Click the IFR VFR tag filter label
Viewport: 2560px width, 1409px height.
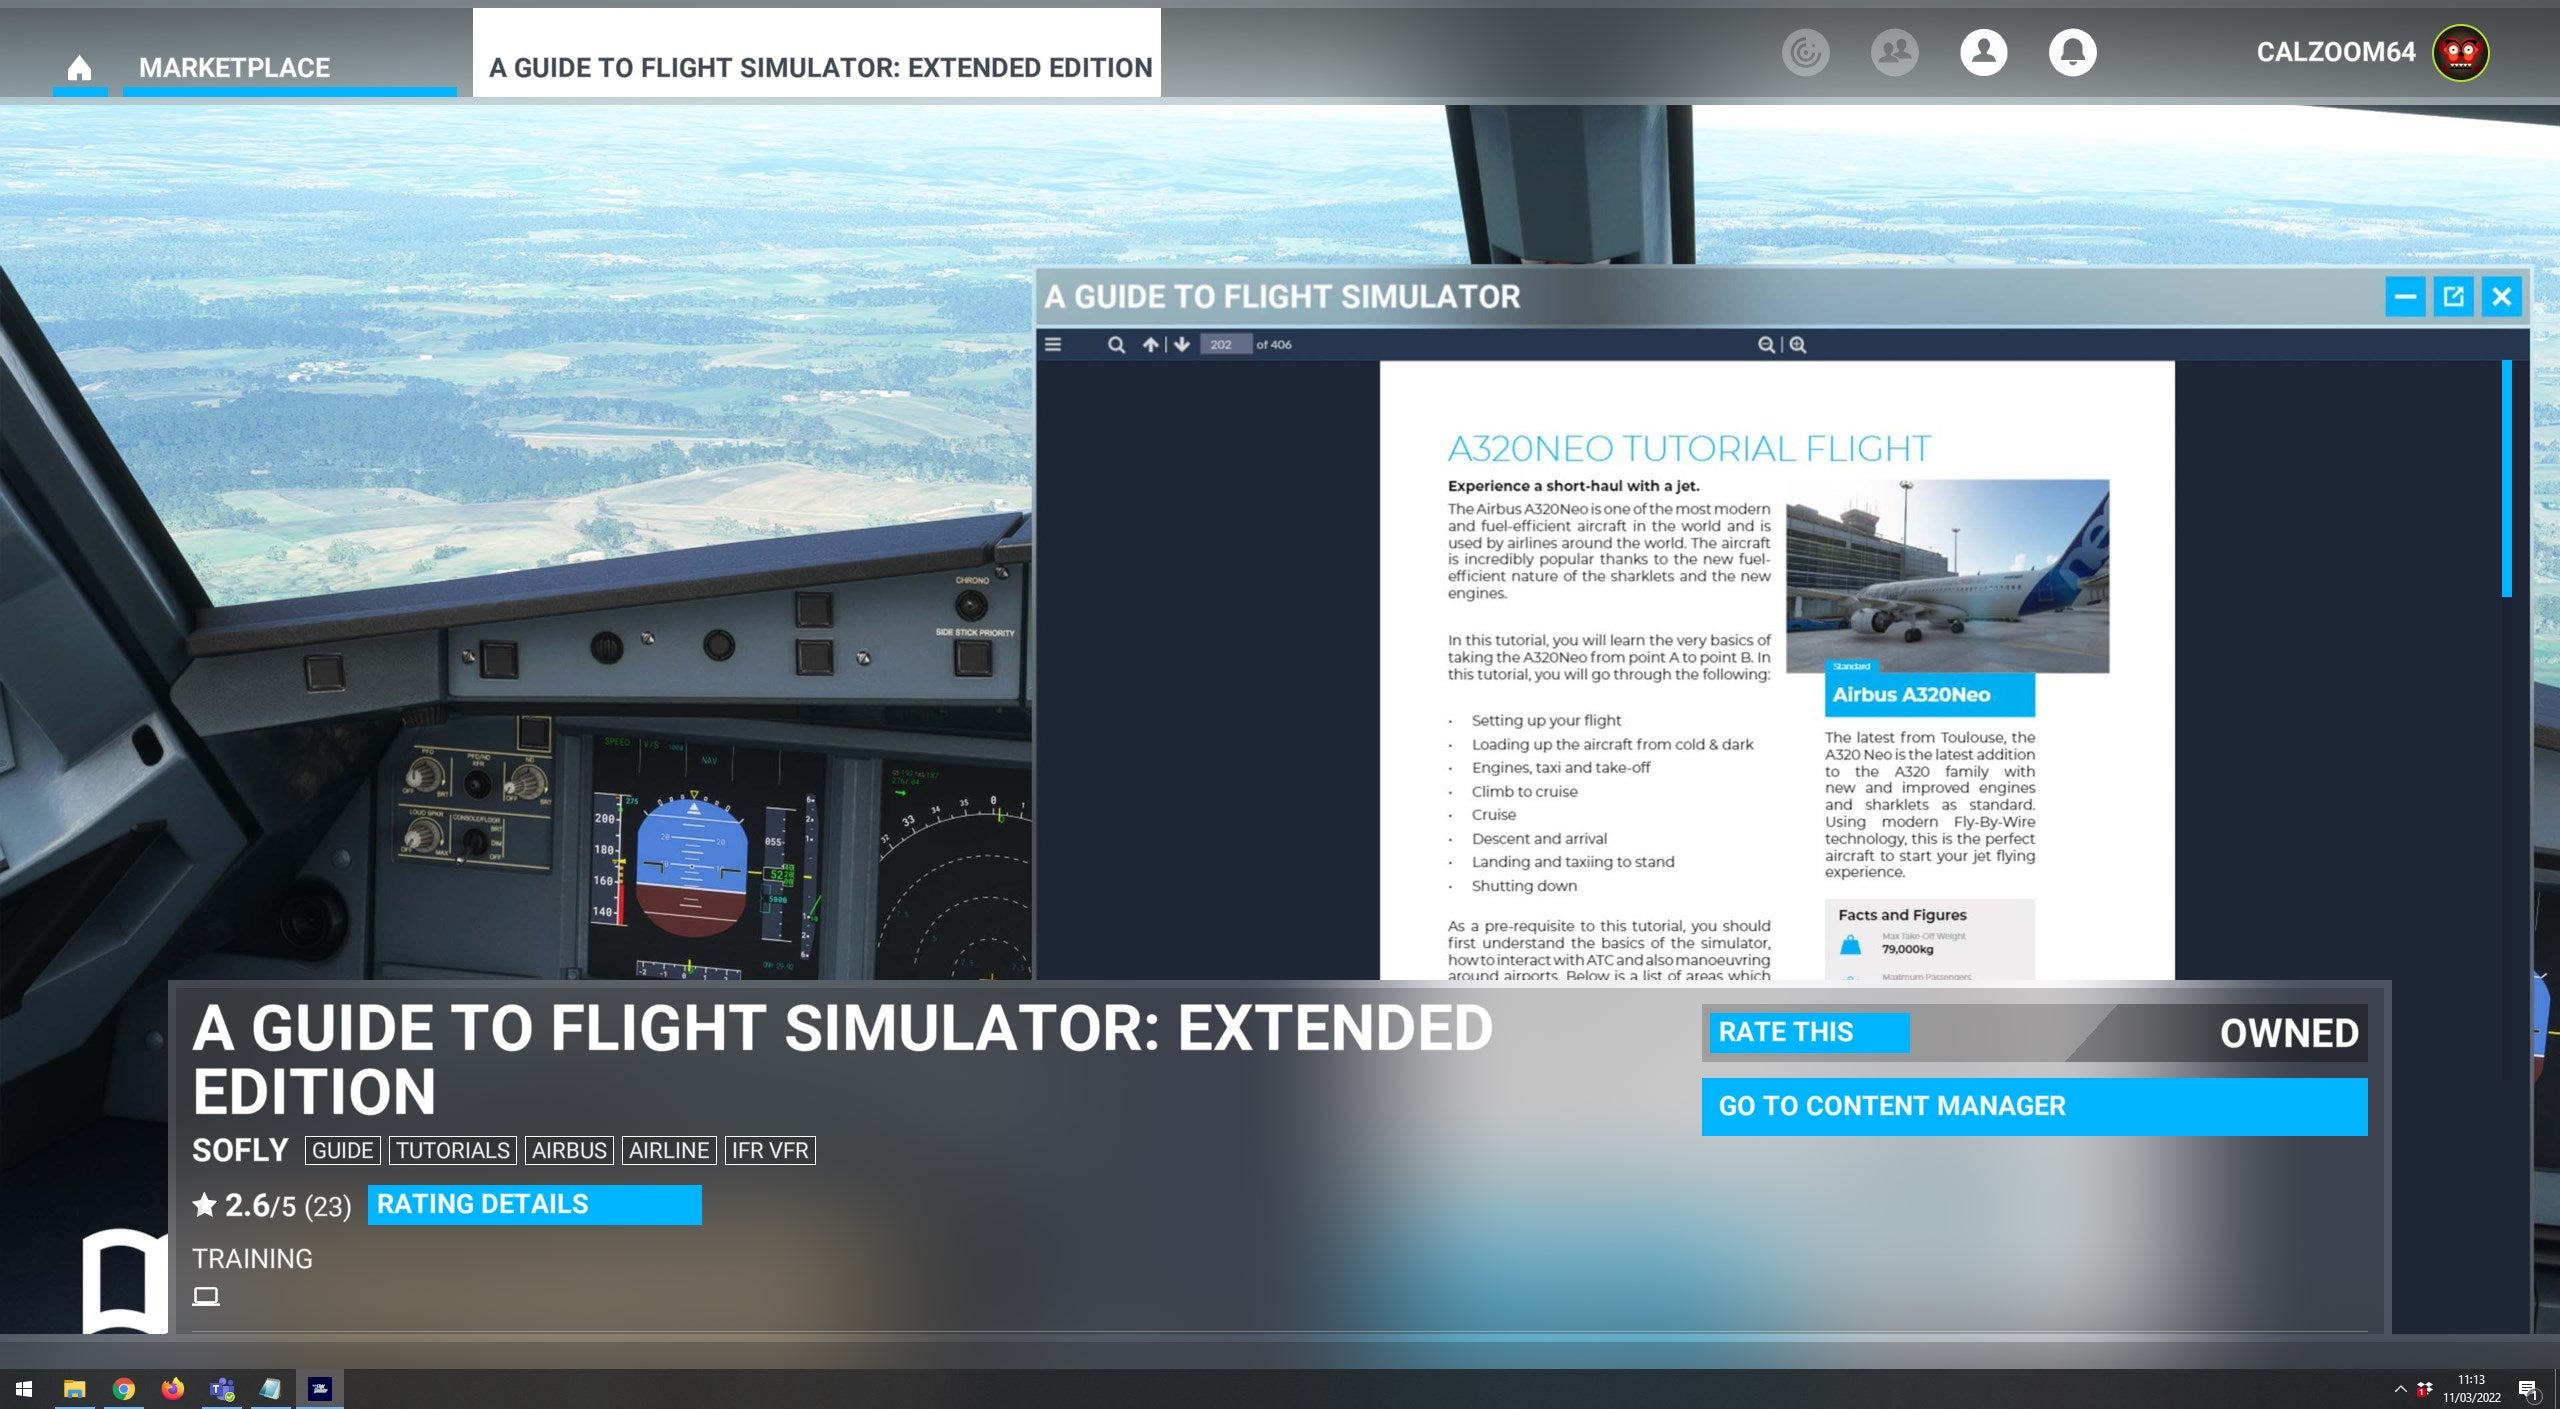pyautogui.click(x=770, y=1150)
